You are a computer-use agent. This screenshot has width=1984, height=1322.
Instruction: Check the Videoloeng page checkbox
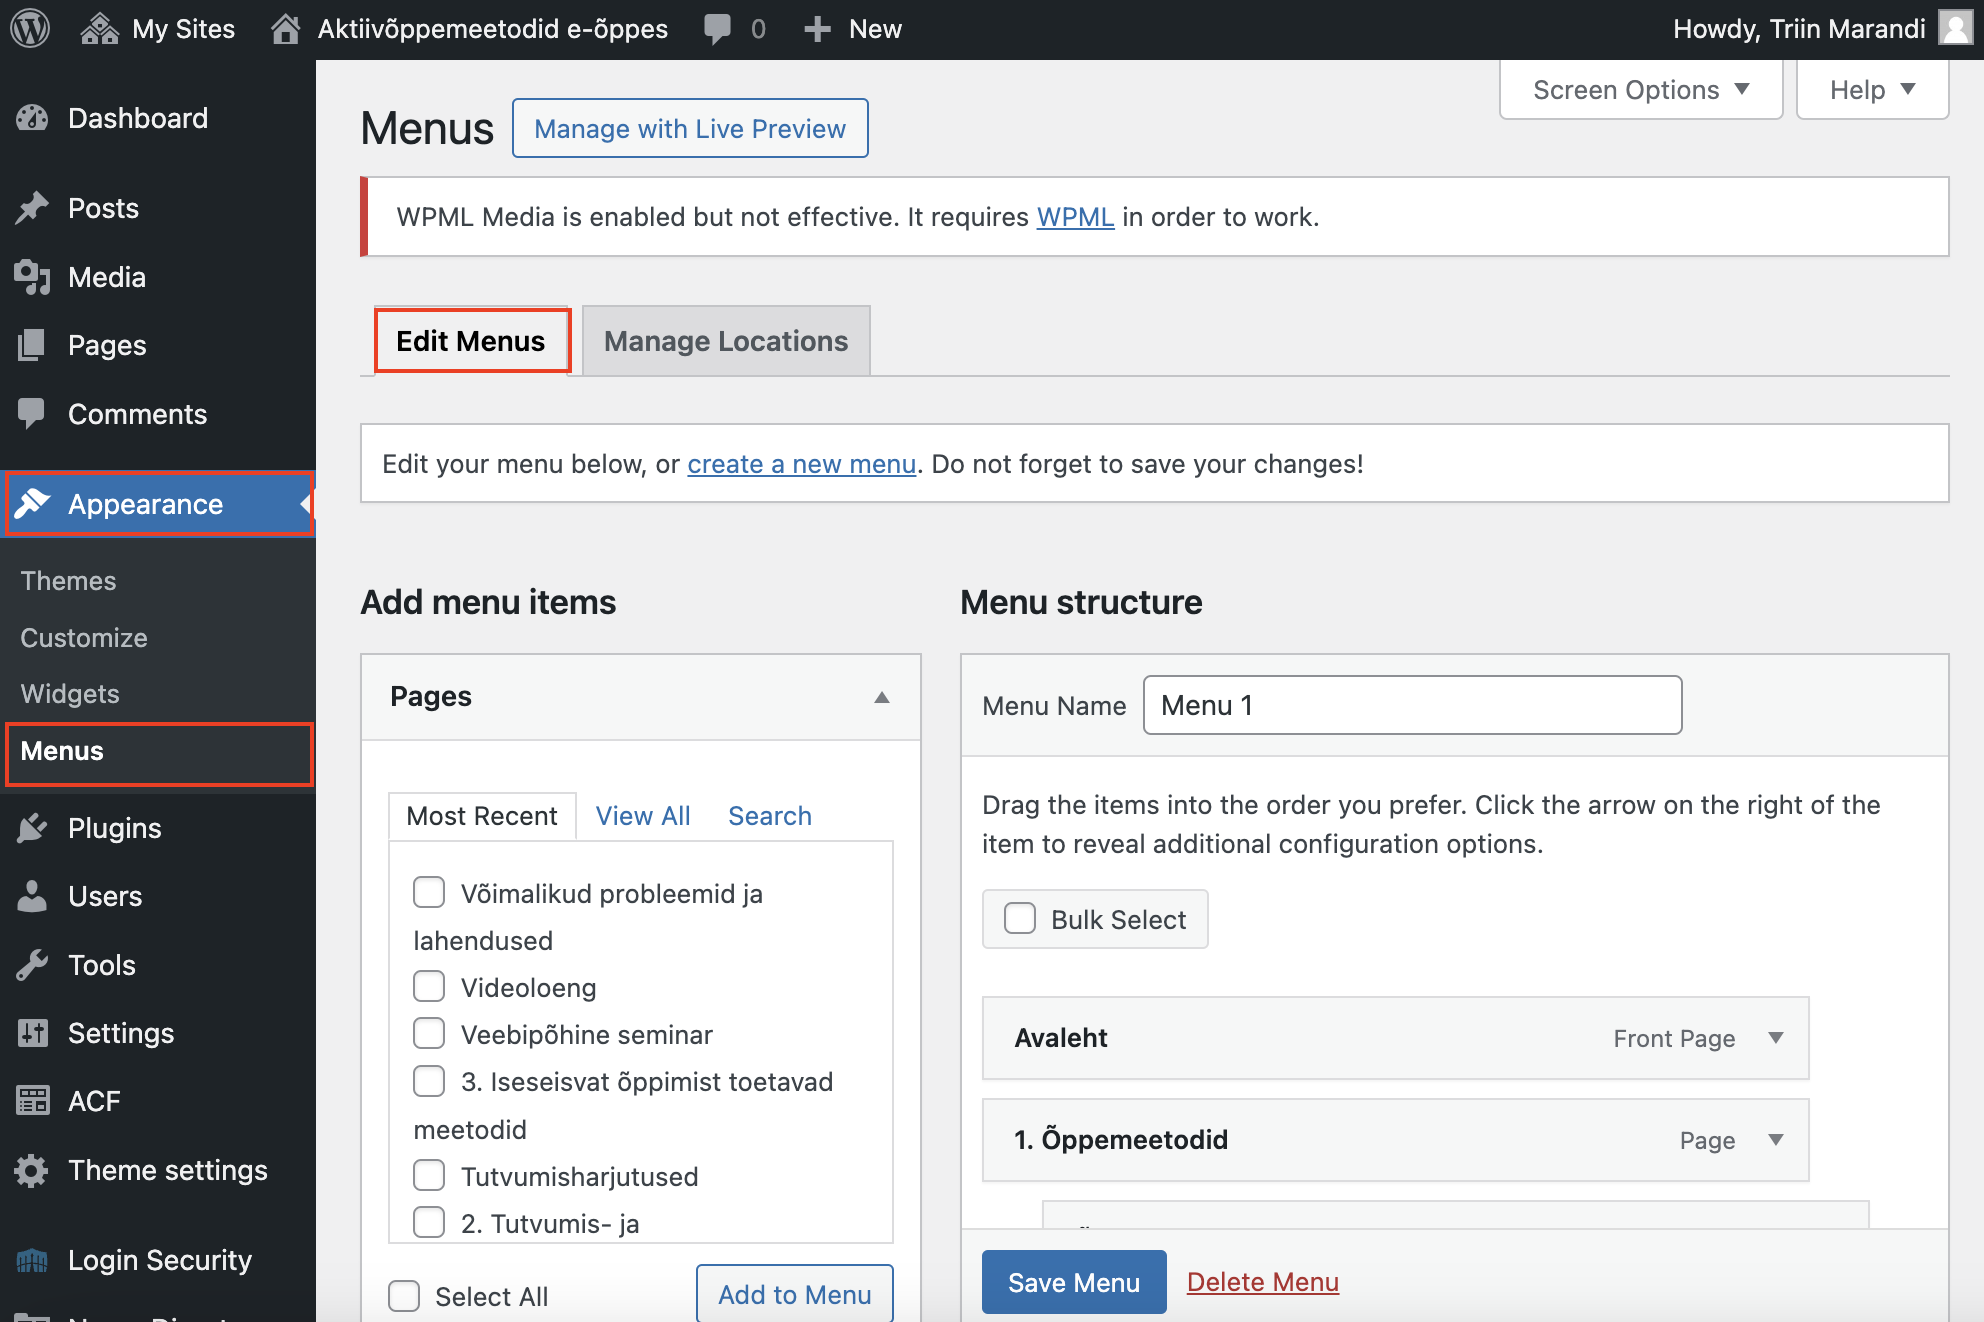[x=428, y=985]
